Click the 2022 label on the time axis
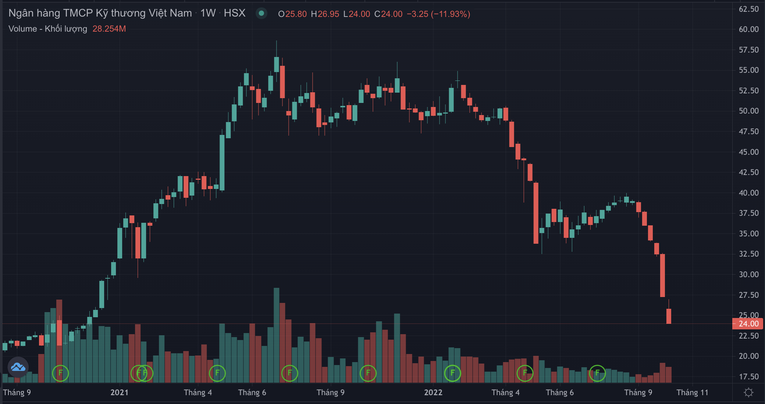 click(x=432, y=393)
